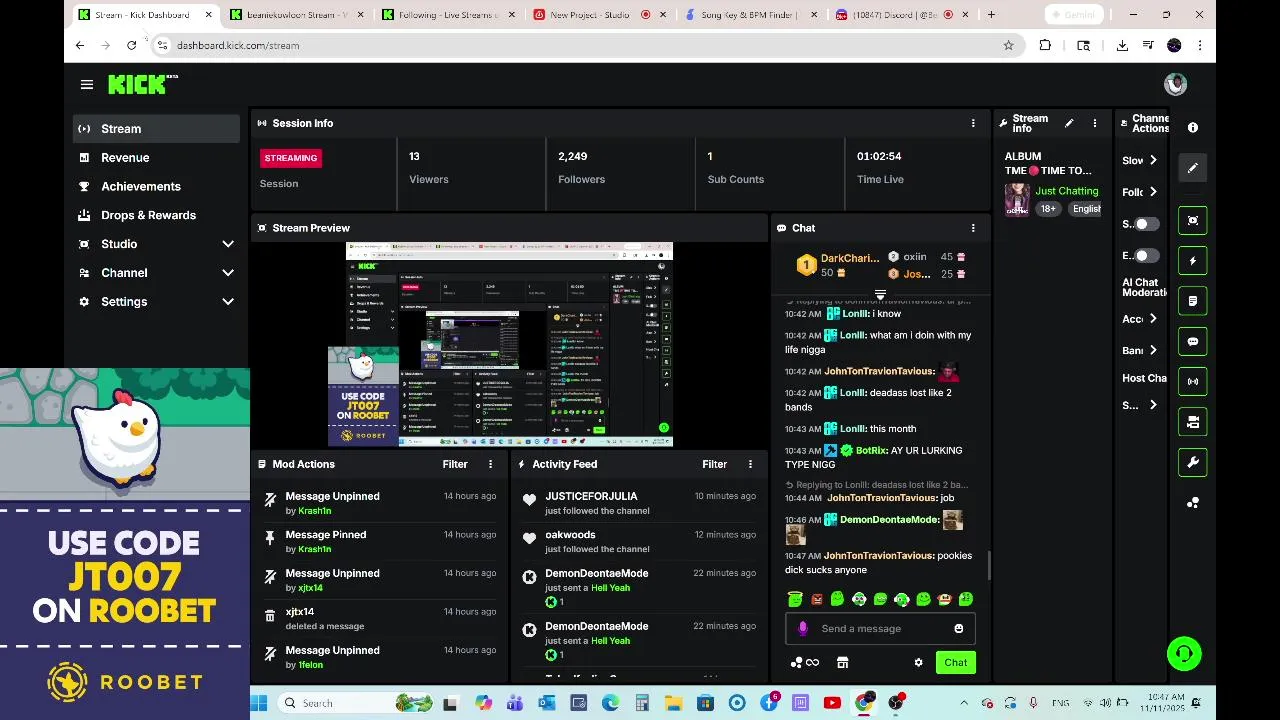Pick the angry red emote in quick emotes

point(816,600)
